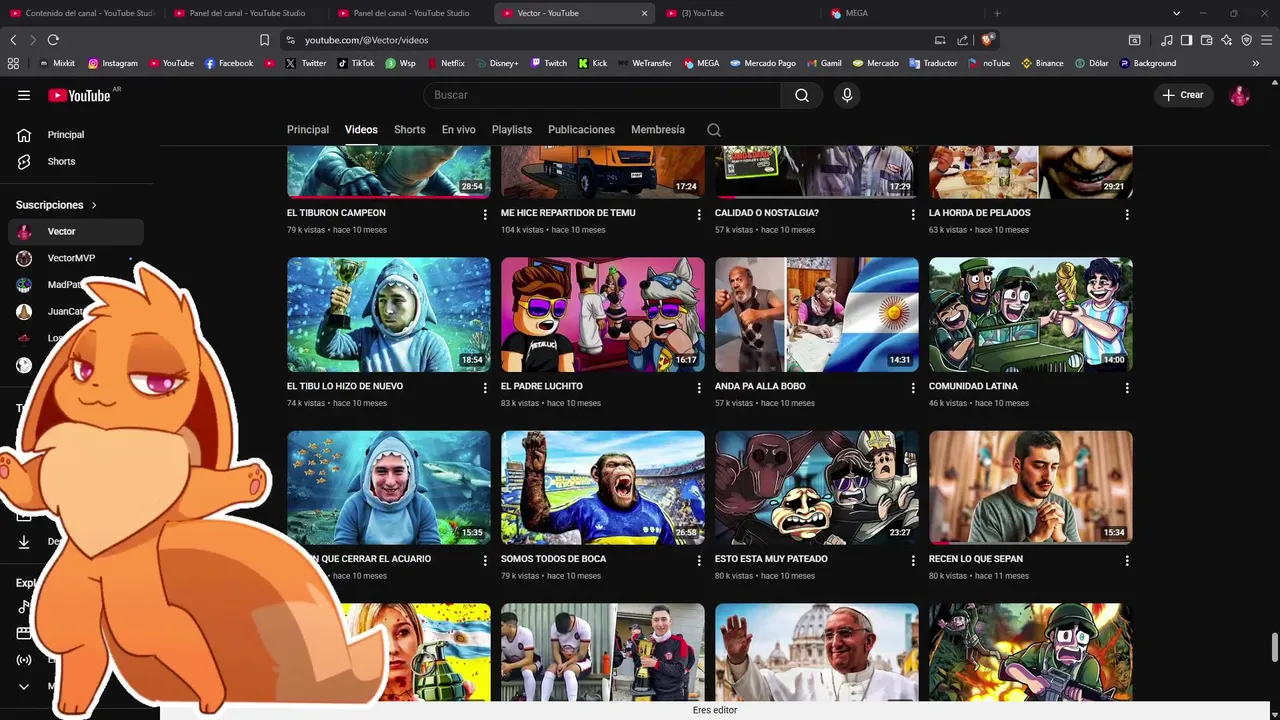Click the YouTube logo
This screenshot has height=720, width=1280.
80,95
